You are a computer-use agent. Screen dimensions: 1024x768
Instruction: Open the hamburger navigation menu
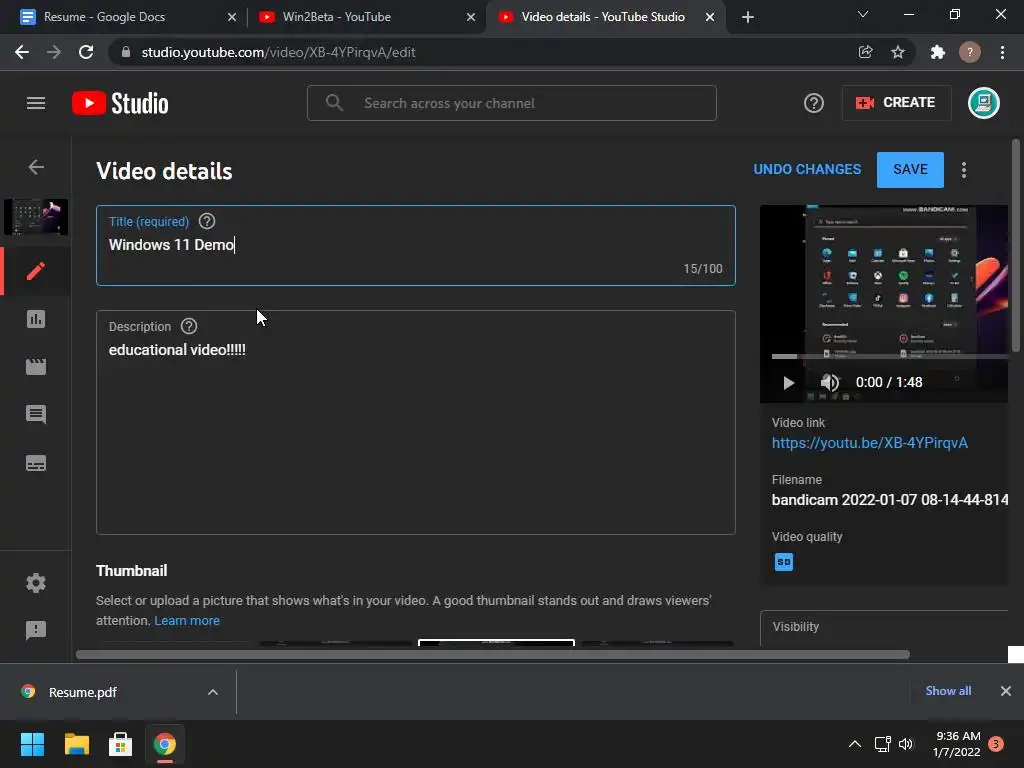(x=36, y=103)
